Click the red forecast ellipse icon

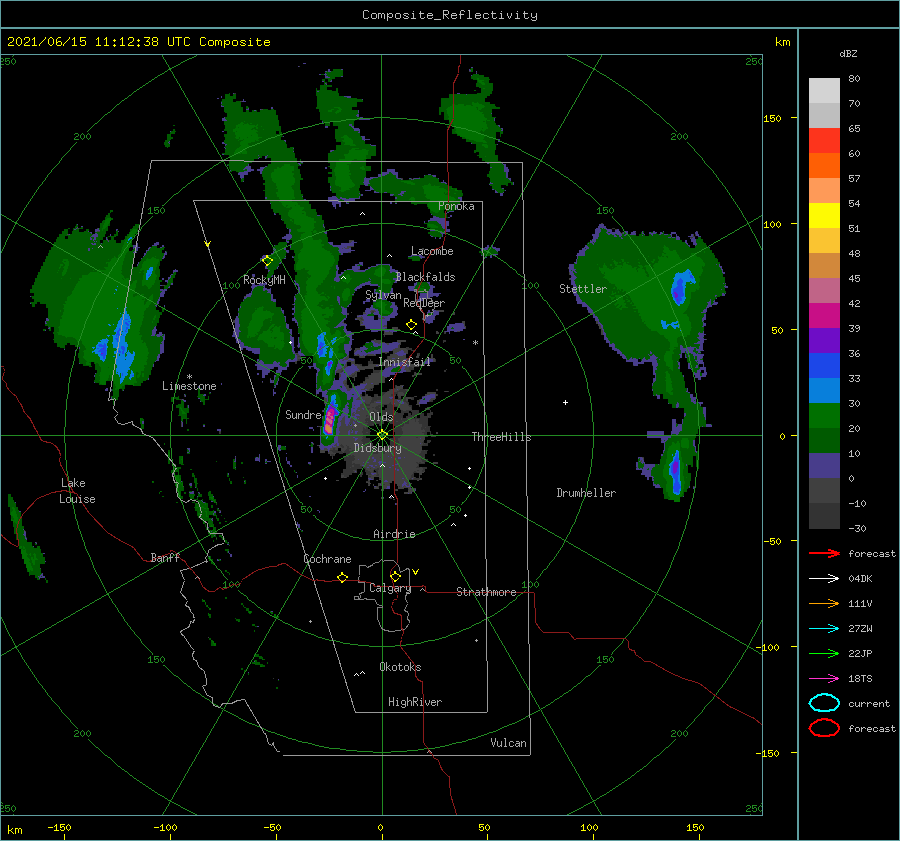tap(824, 728)
